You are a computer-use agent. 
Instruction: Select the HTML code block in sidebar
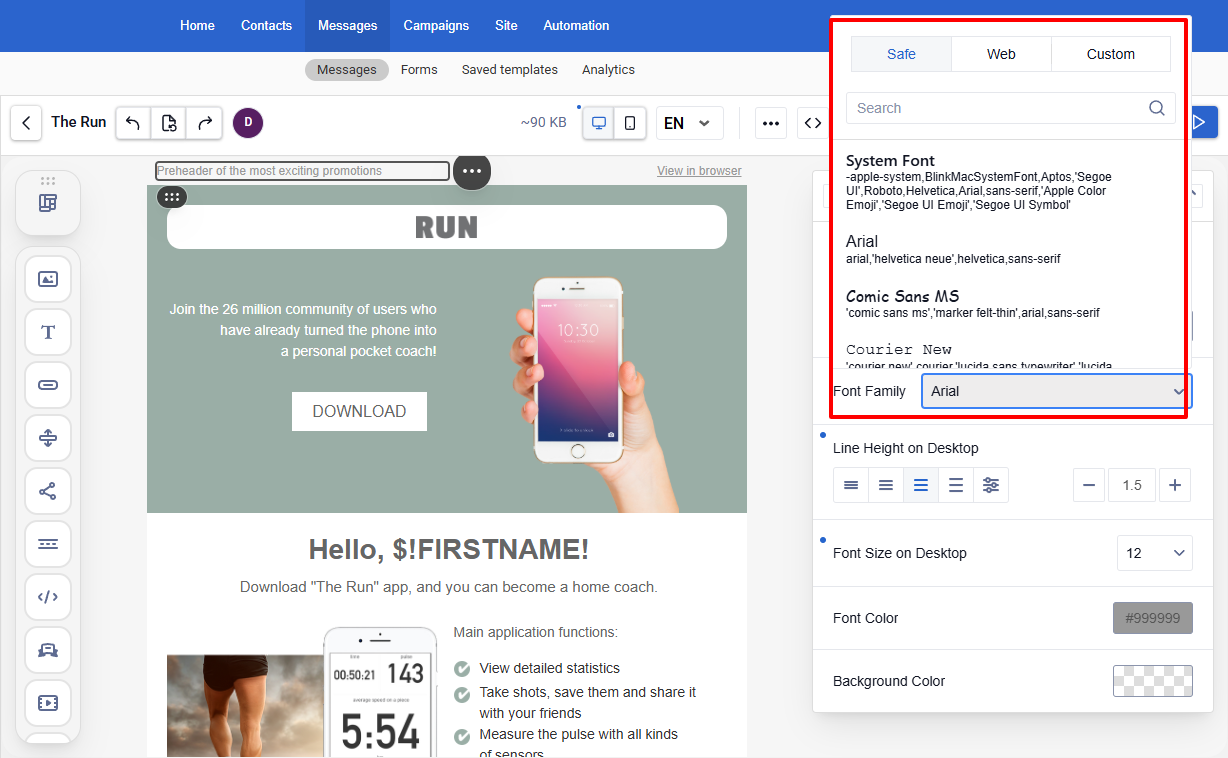pos(48,597)
